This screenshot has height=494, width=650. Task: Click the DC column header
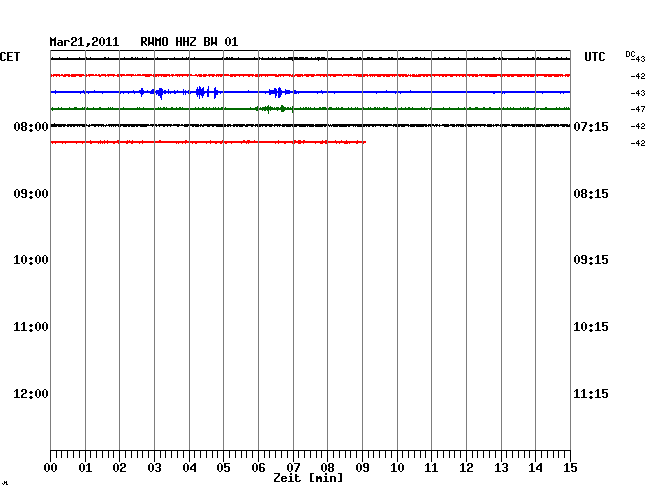pos(630,54)
